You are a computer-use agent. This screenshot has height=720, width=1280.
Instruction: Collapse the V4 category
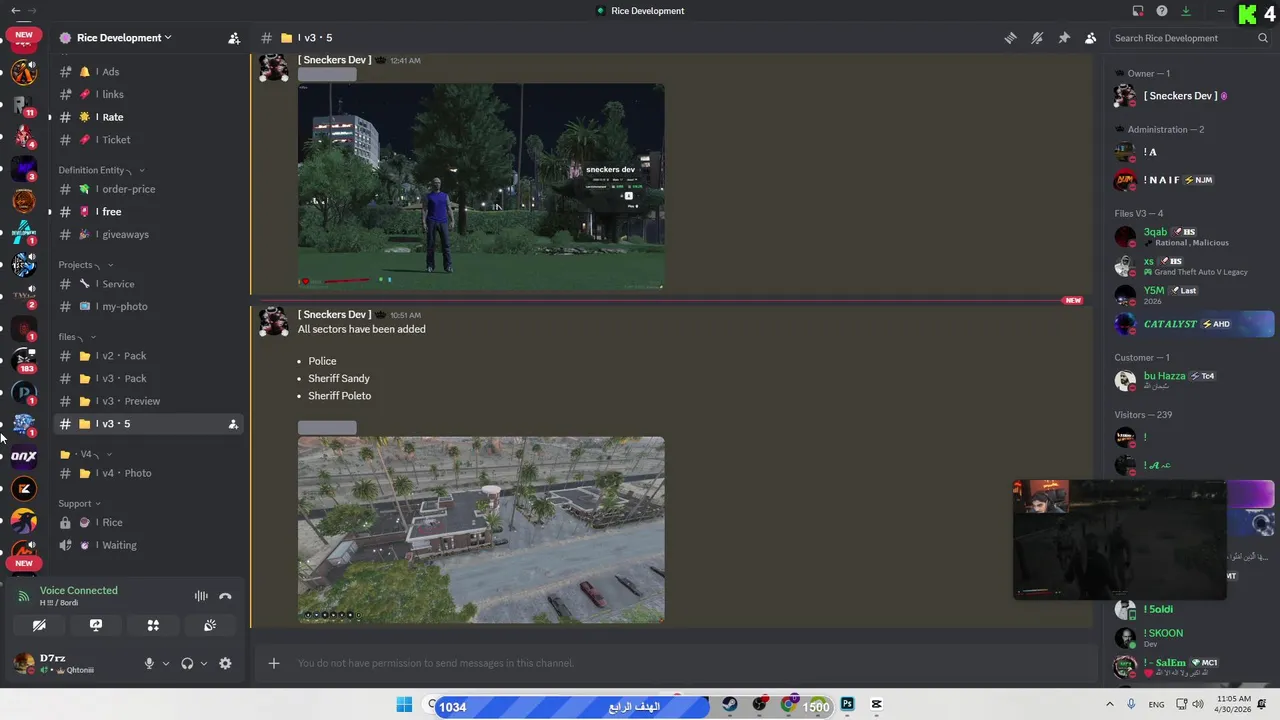click(86, 454)
